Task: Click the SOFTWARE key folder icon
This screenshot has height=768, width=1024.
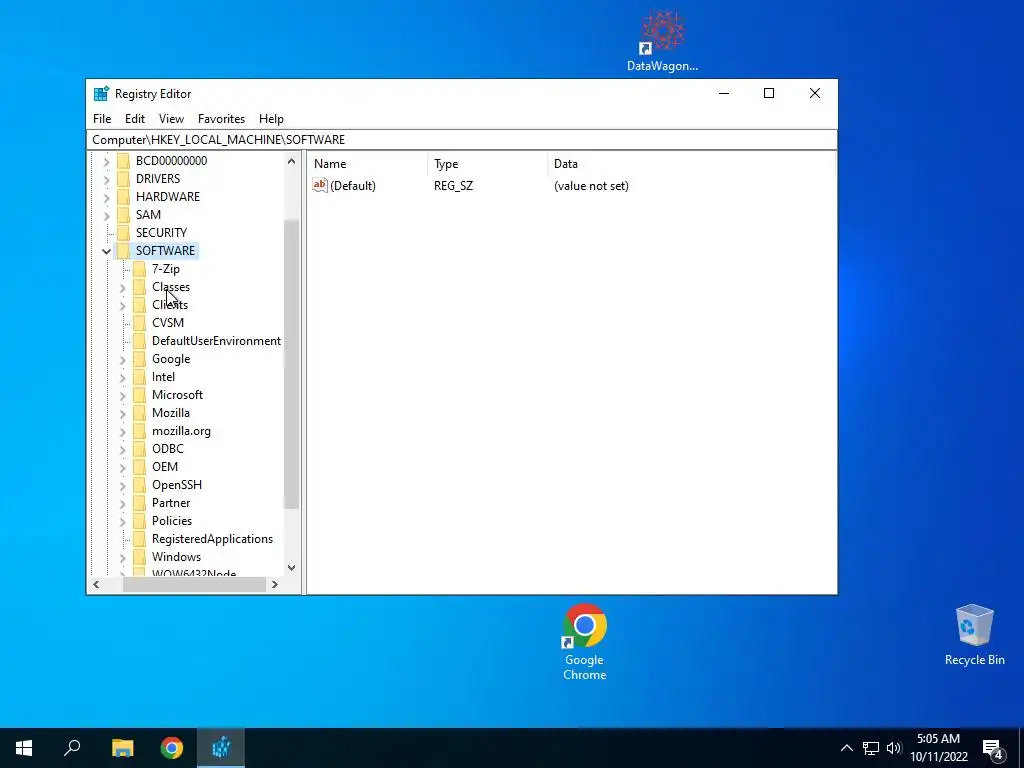Action: (123, 251)
